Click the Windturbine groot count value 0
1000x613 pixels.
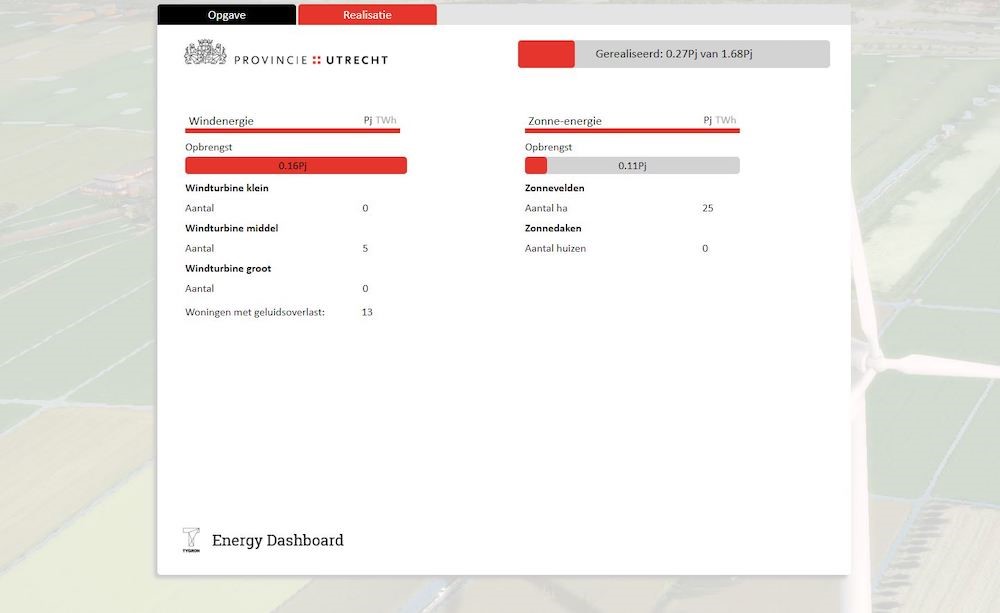click(365, 288)
